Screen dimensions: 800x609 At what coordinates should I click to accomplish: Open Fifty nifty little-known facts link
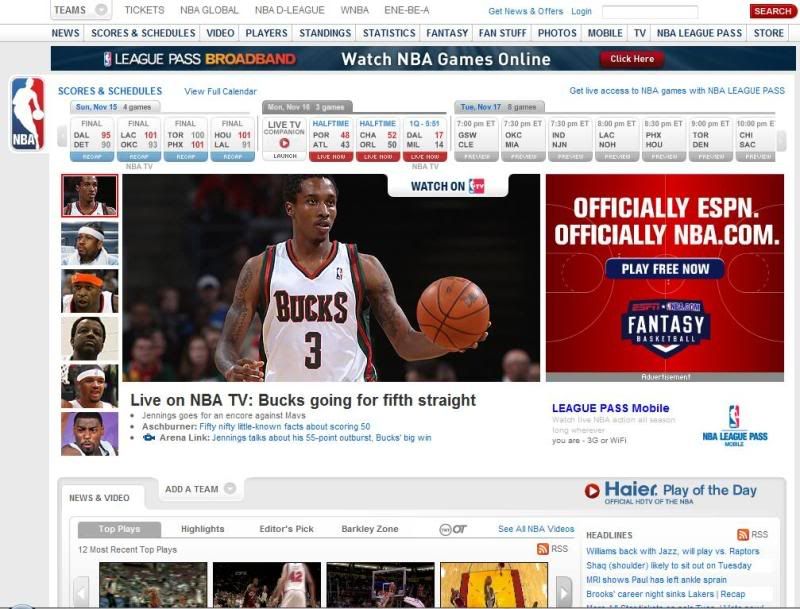pyautogui.click(x=285, y=426)
